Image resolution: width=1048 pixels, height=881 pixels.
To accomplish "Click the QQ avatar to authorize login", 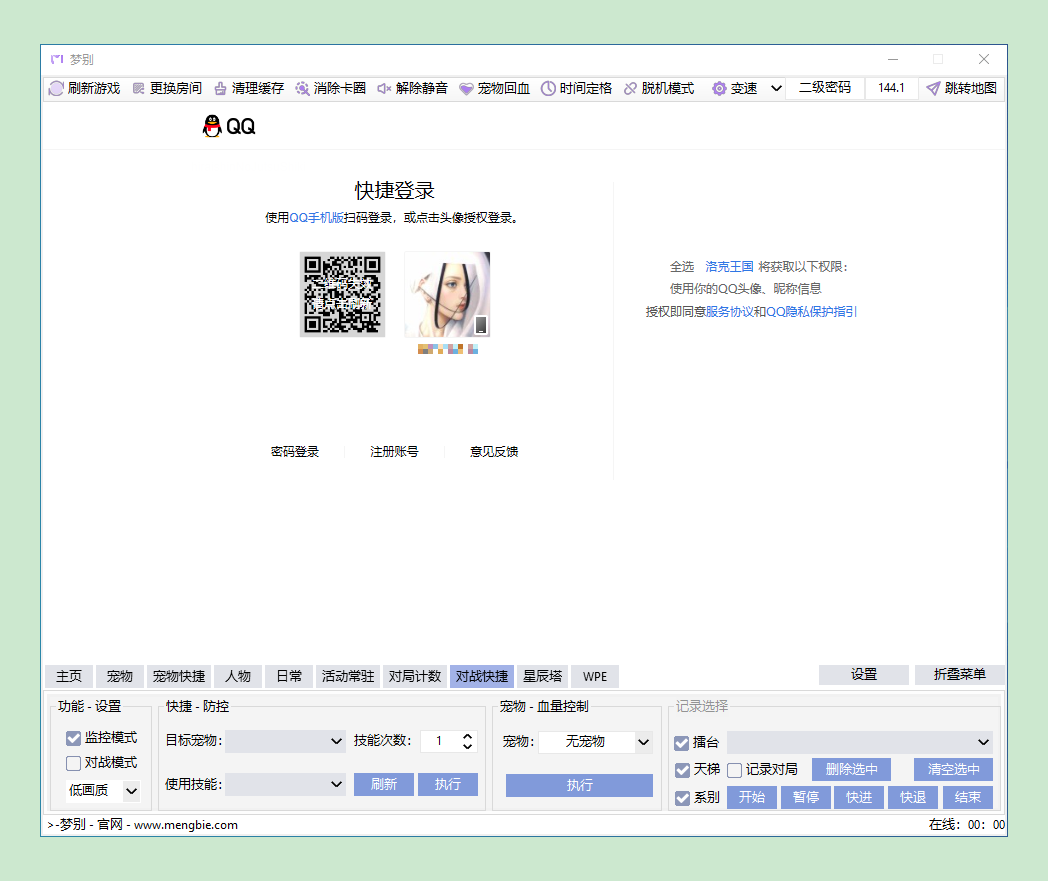I will 447,295.
